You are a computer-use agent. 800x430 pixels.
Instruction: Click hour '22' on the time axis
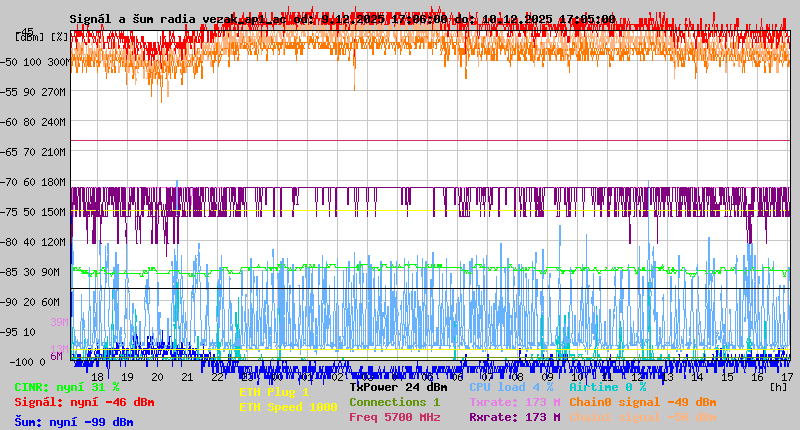pos(217,377)
